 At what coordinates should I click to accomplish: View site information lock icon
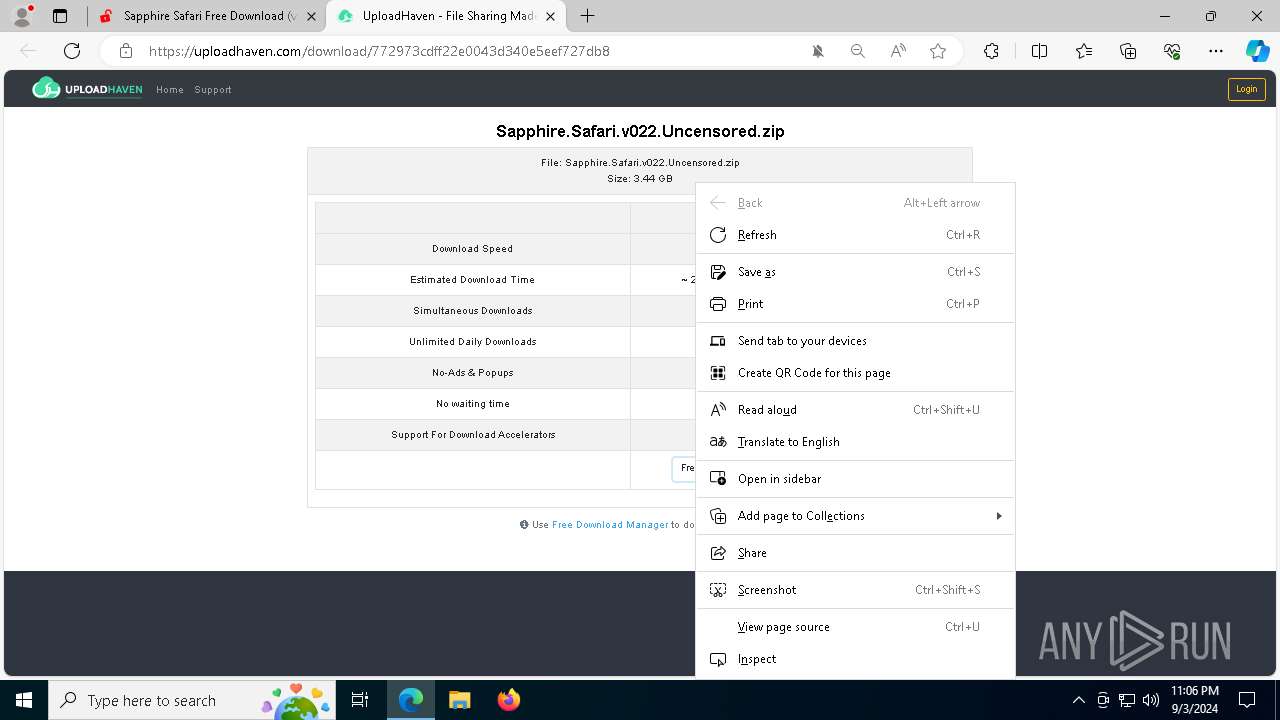click(125, 51)
